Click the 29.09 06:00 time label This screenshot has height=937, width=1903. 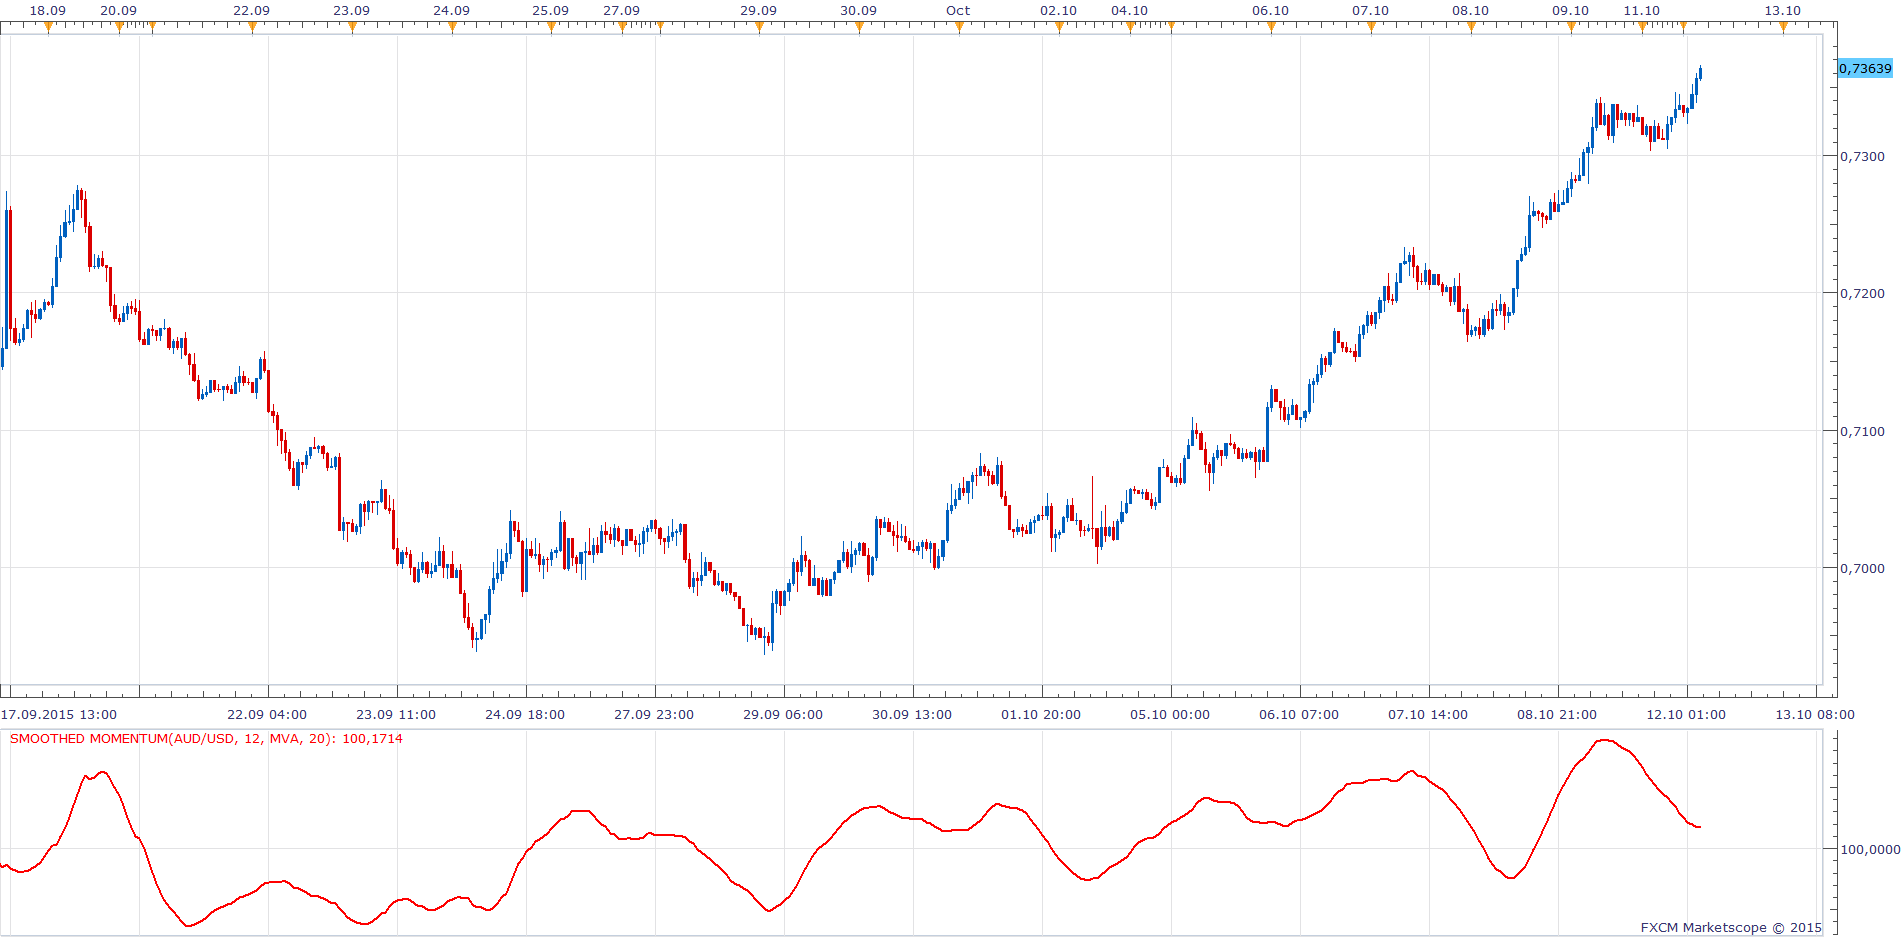coord(783,715)
